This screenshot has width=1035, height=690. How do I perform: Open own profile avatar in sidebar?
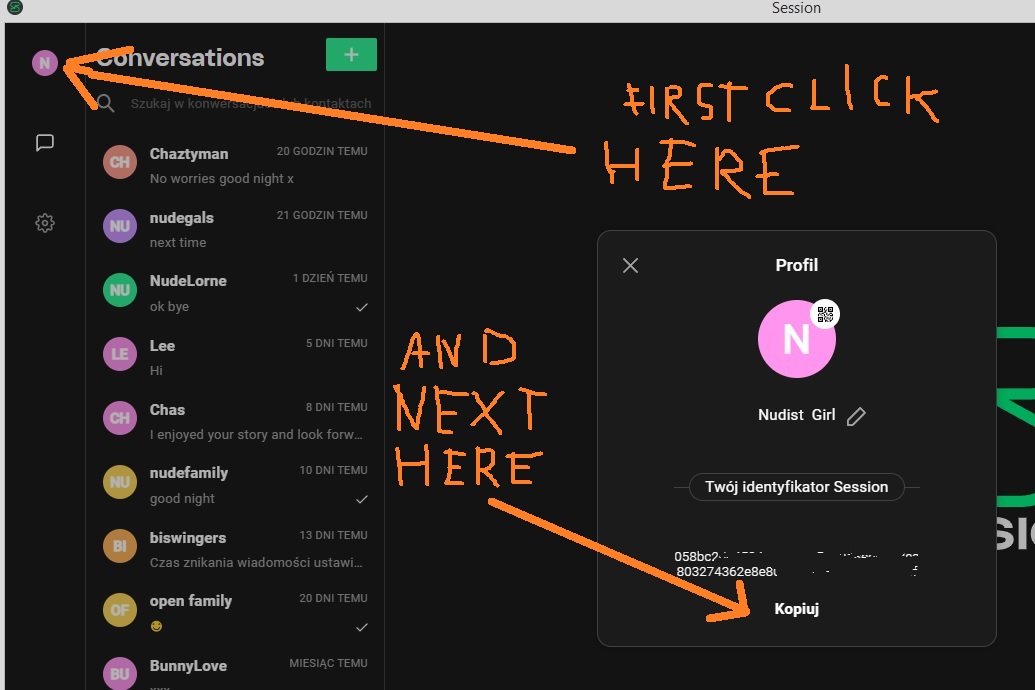(x=45, y=63)
